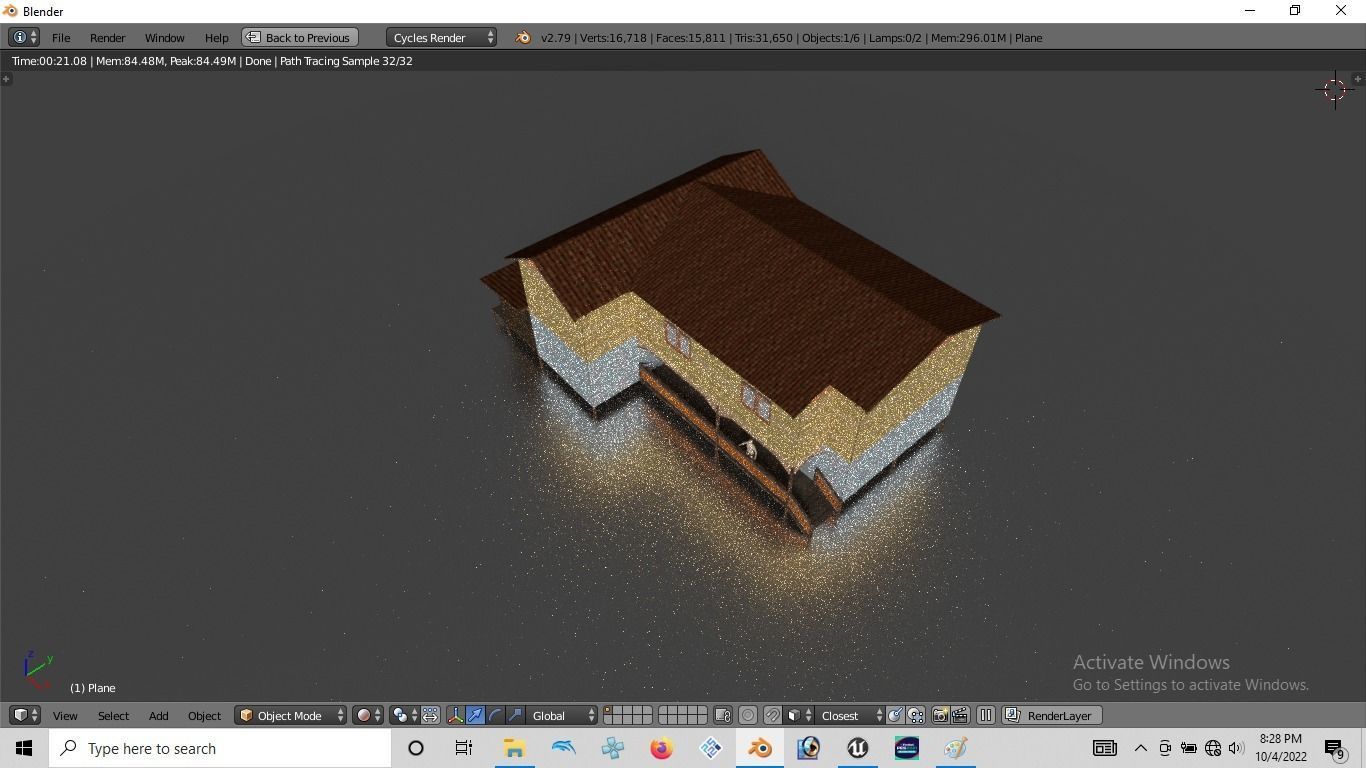Show hidden system tray icons
The height and width of the screenshot is (768, 1366).
click(1140, 748)
